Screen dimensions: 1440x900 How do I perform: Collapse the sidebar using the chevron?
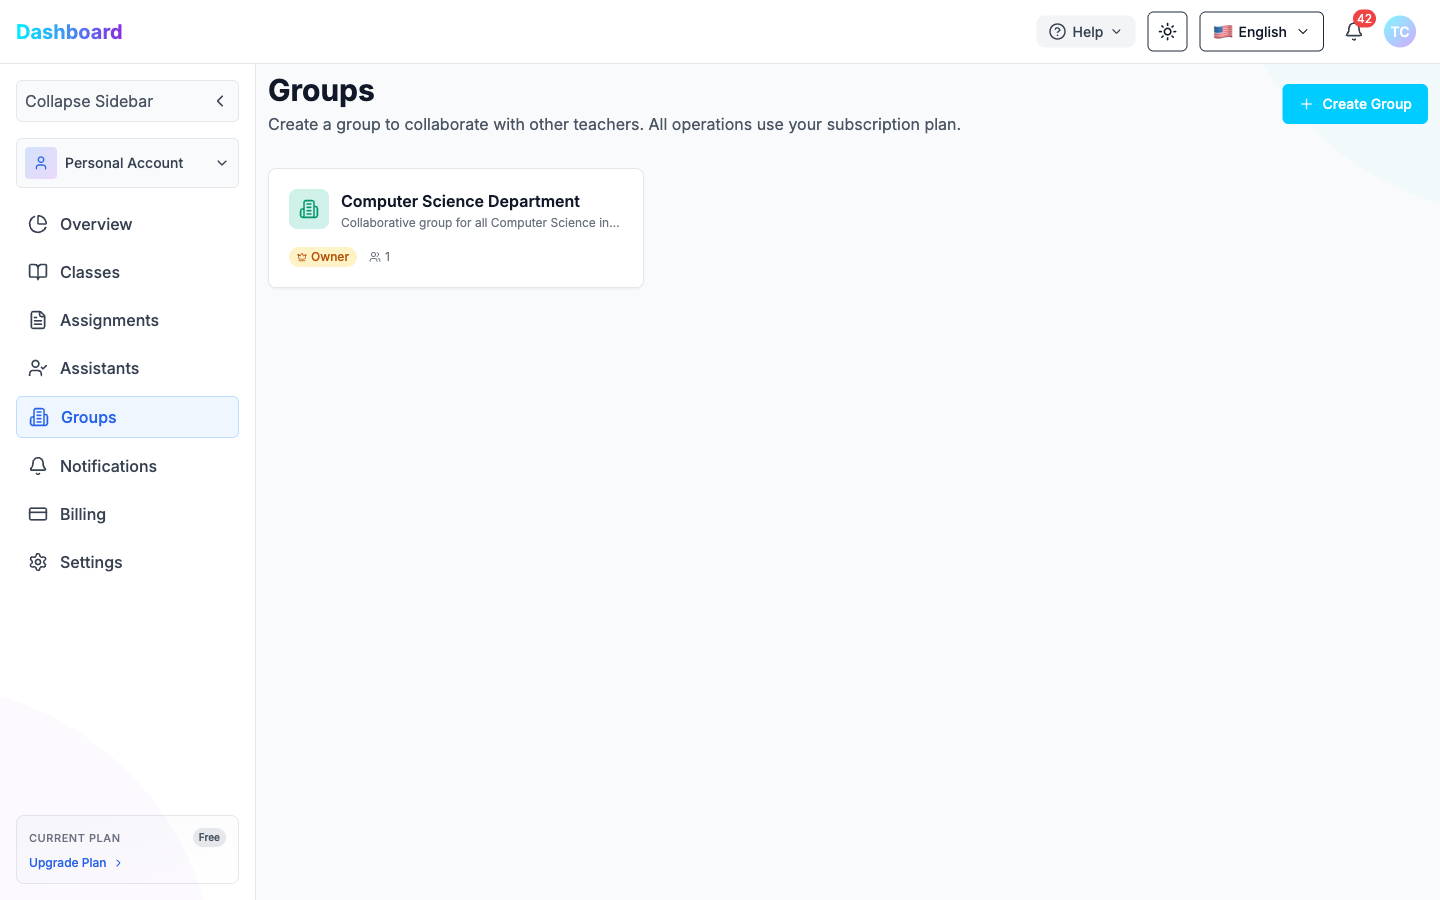[x=219, y=101]
